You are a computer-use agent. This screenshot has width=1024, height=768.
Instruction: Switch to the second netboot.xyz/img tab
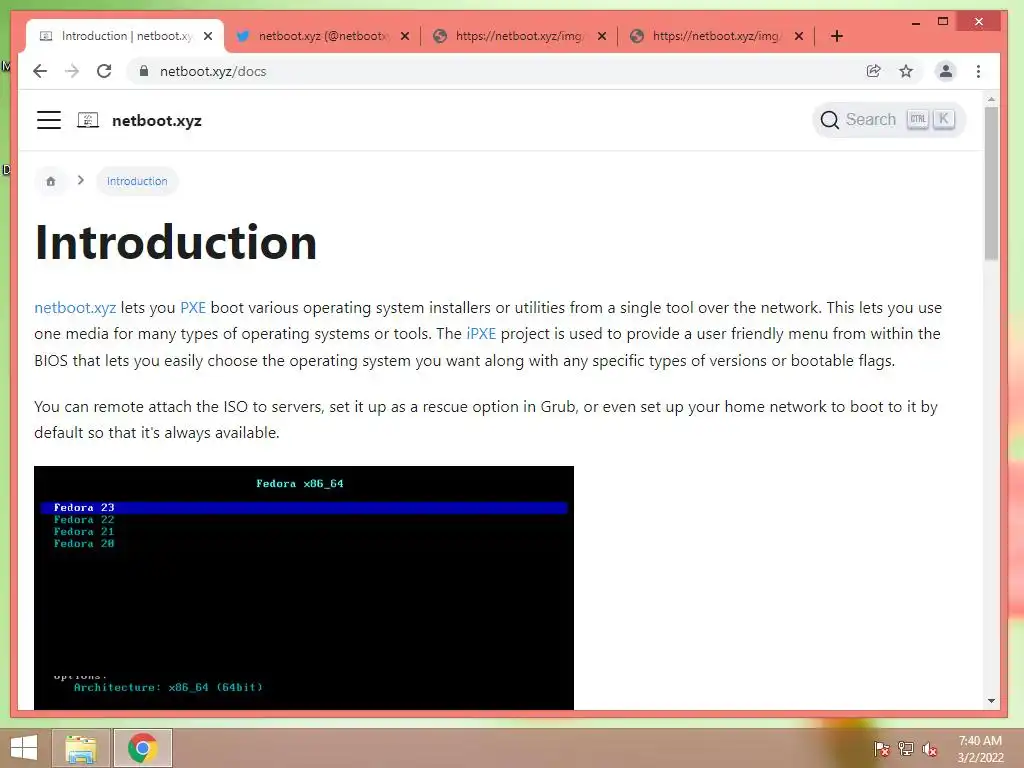point(716,36)
